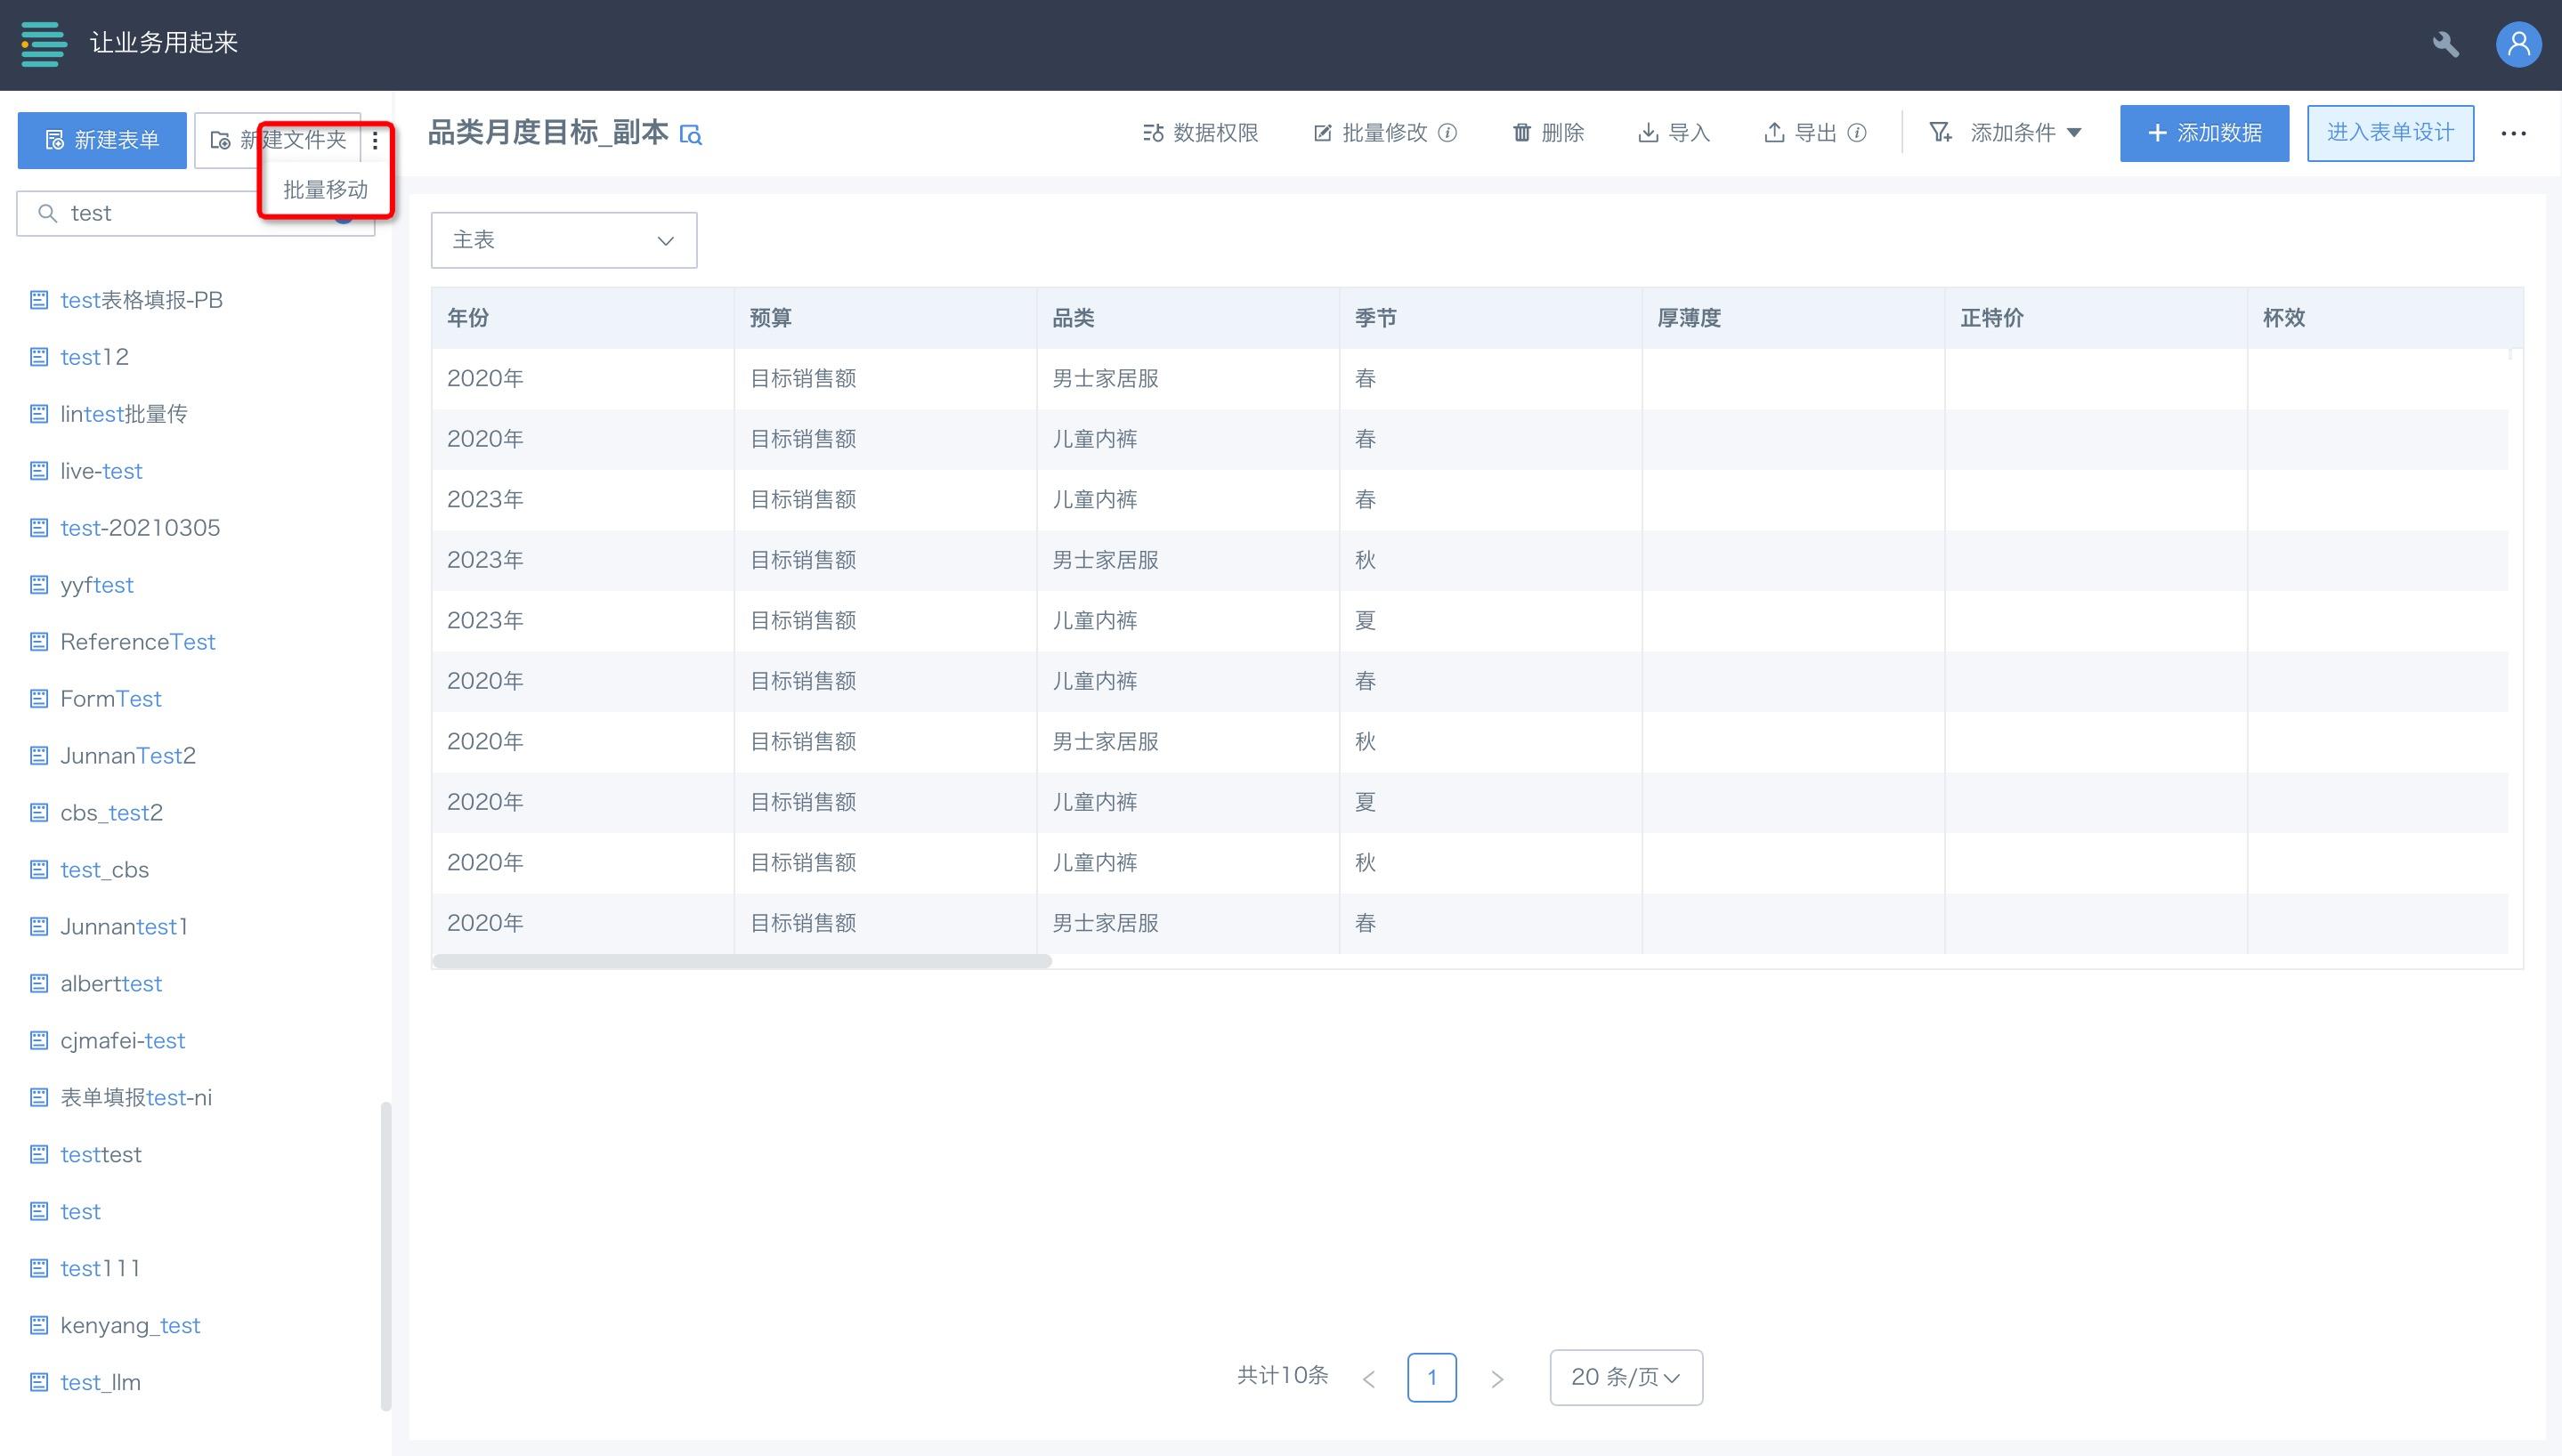2562x1456 pixels.
Task: Click the 添加数据 button
Action: 2203,133
